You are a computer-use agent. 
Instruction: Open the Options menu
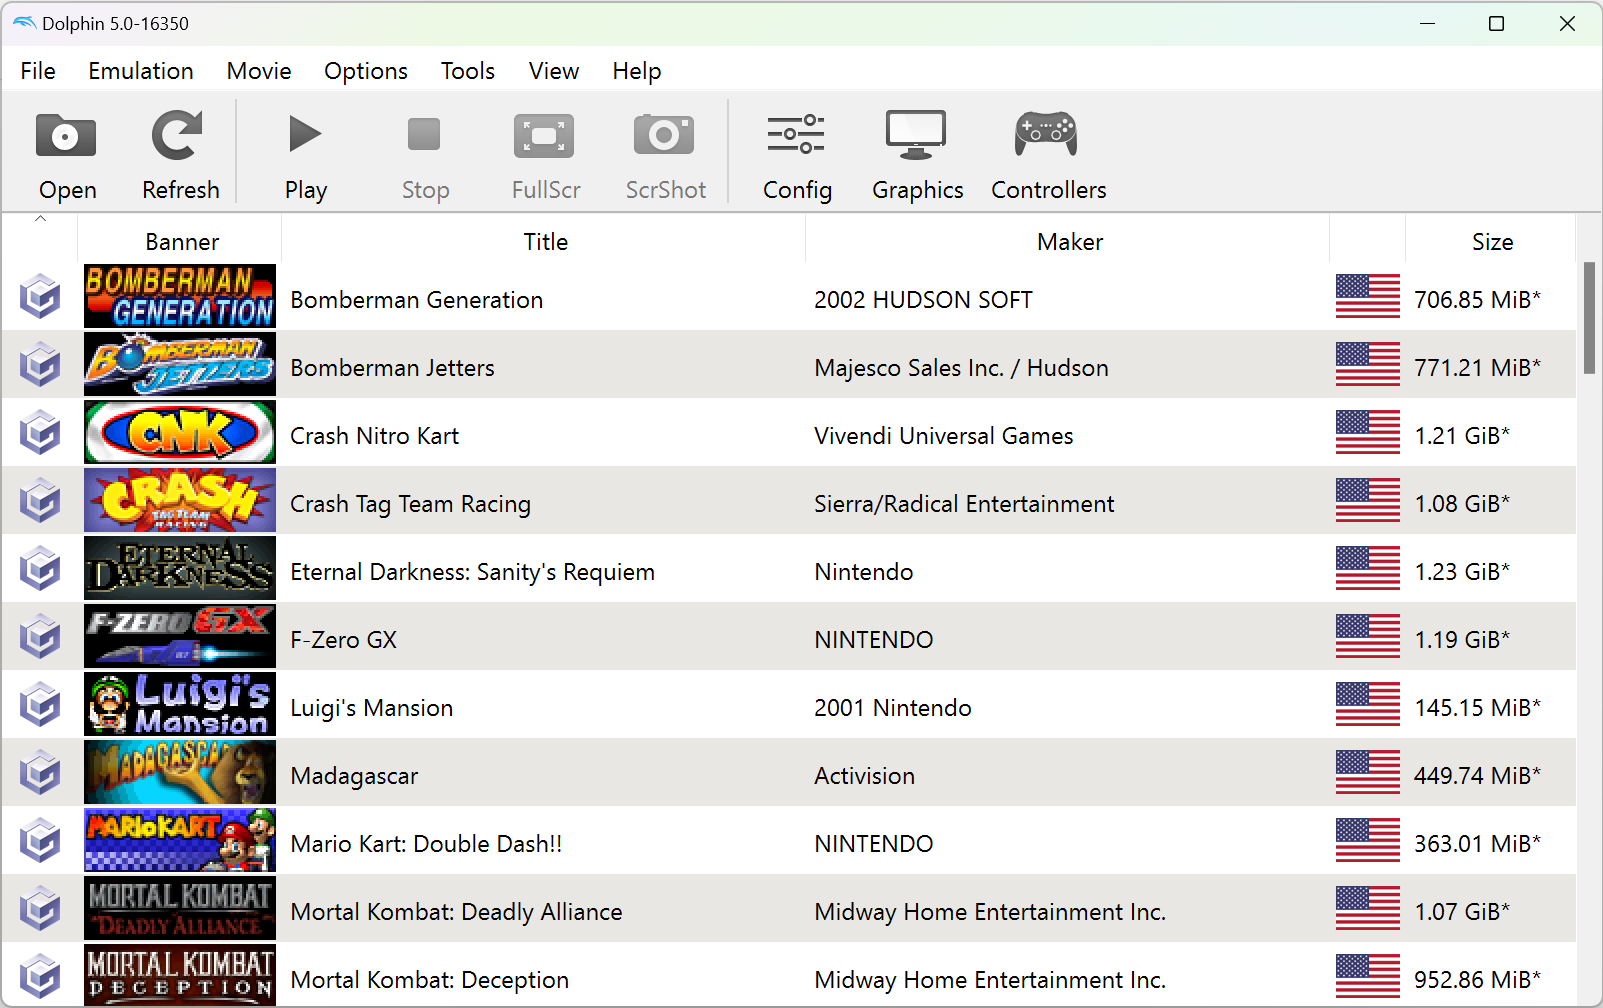(366, 71)
